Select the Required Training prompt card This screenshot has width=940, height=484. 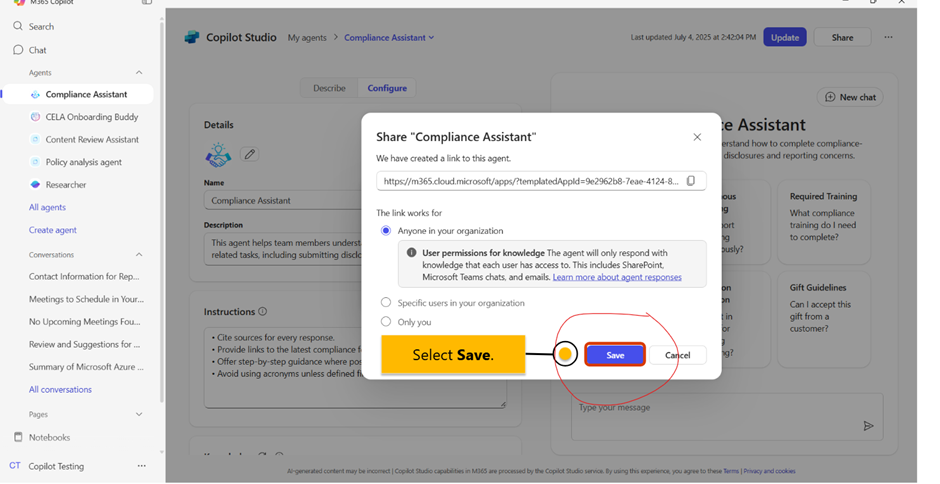point(823,222)
